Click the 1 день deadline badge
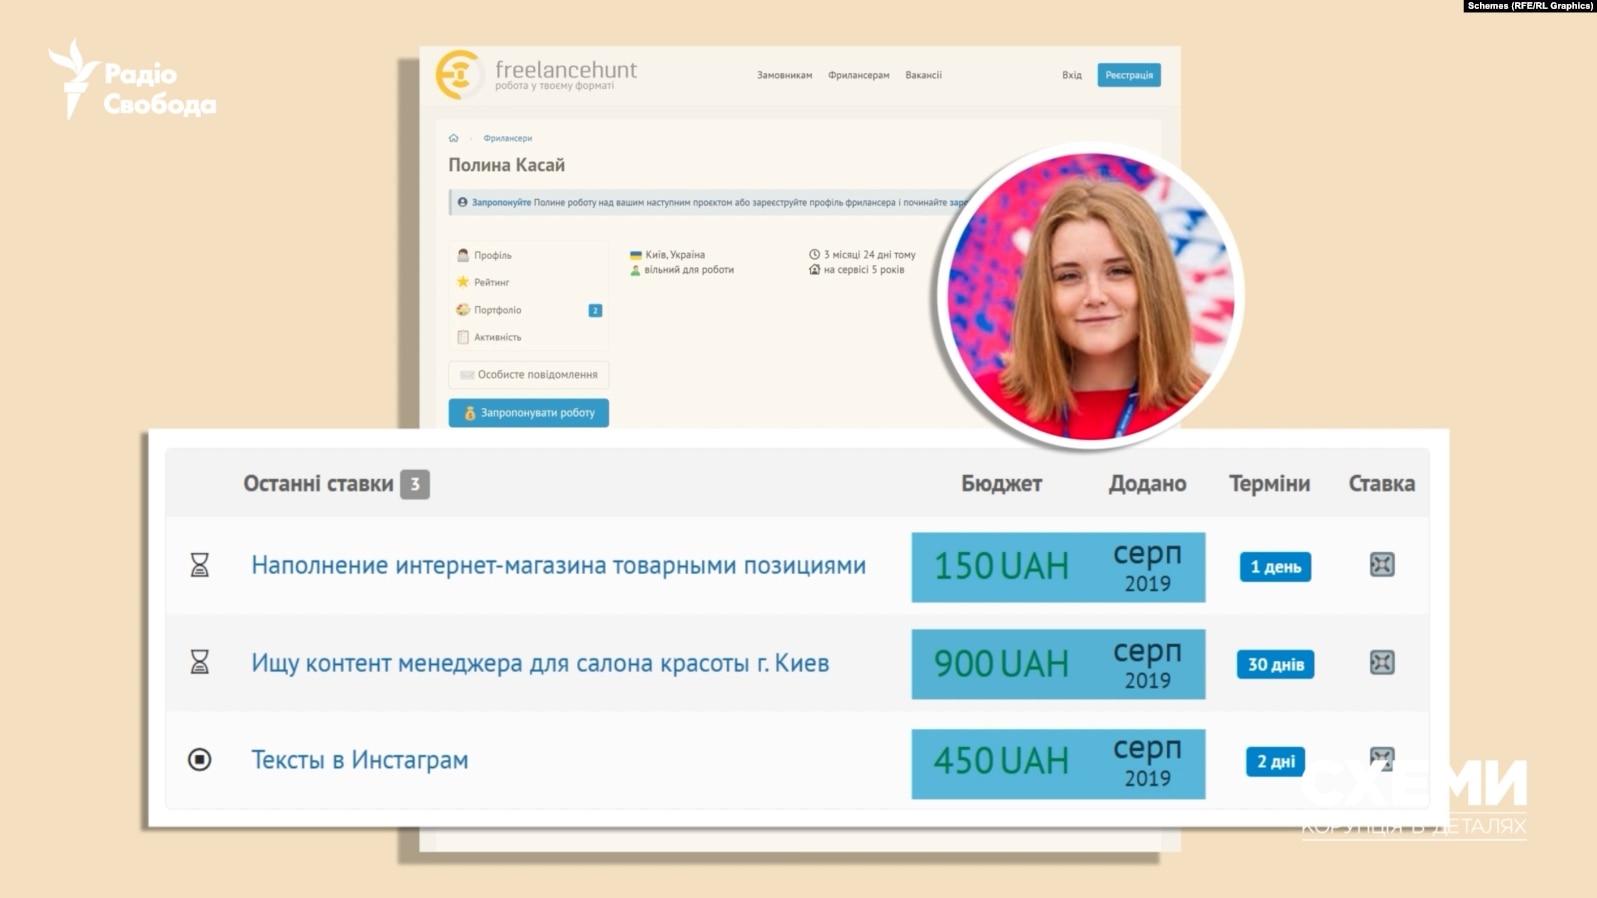 click(1275, 567)
